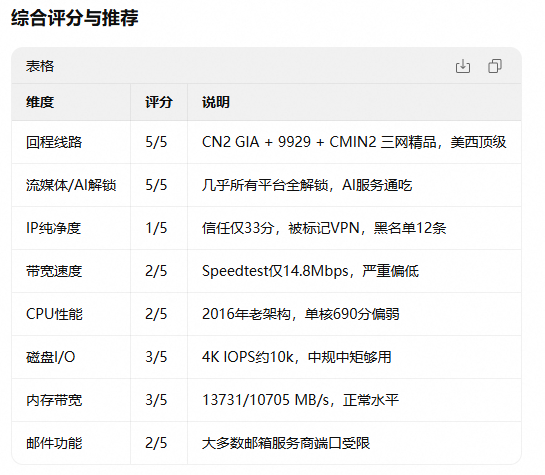The height and width of the screenshot is (475, 545).
Task: Click the 1/5 rating for IP纯净度
Action: tap(156, 228)
